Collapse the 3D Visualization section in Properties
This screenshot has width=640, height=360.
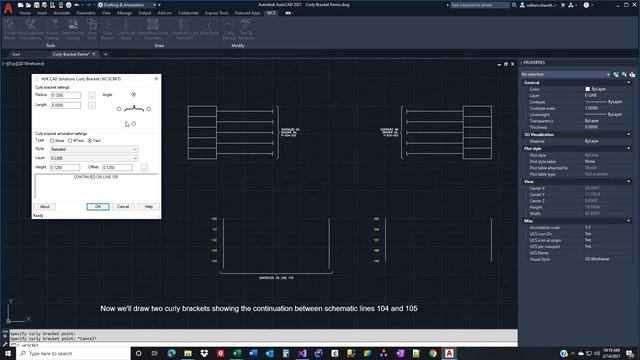tap(629, 134)
